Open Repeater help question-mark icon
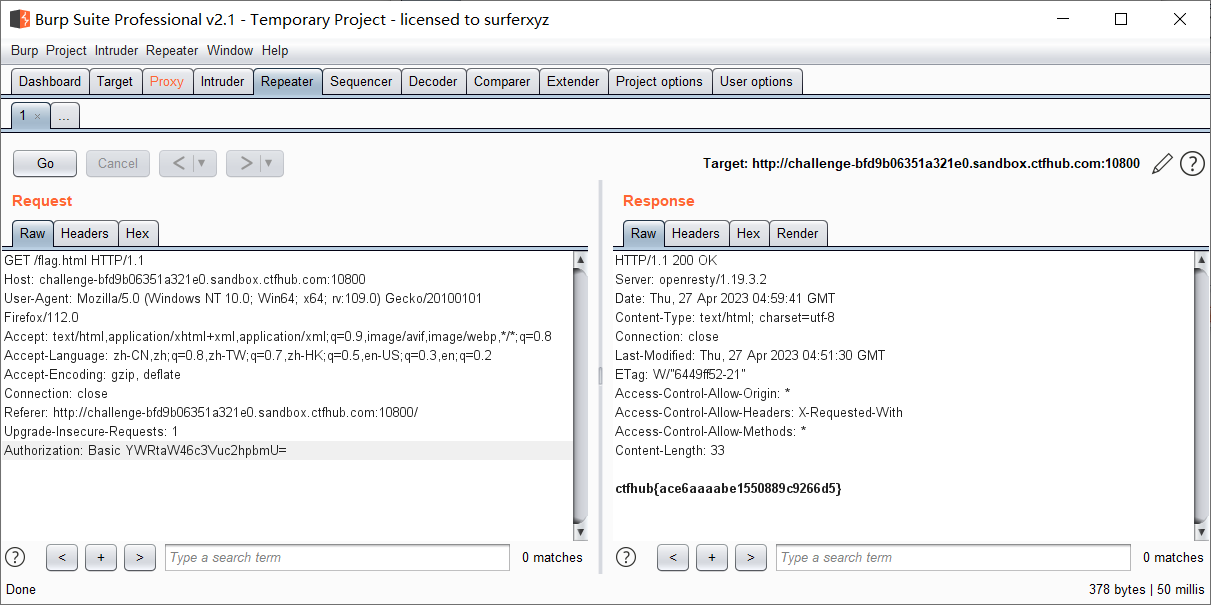This screenshot has height=605, width=1211. (x=1192, y=164)
